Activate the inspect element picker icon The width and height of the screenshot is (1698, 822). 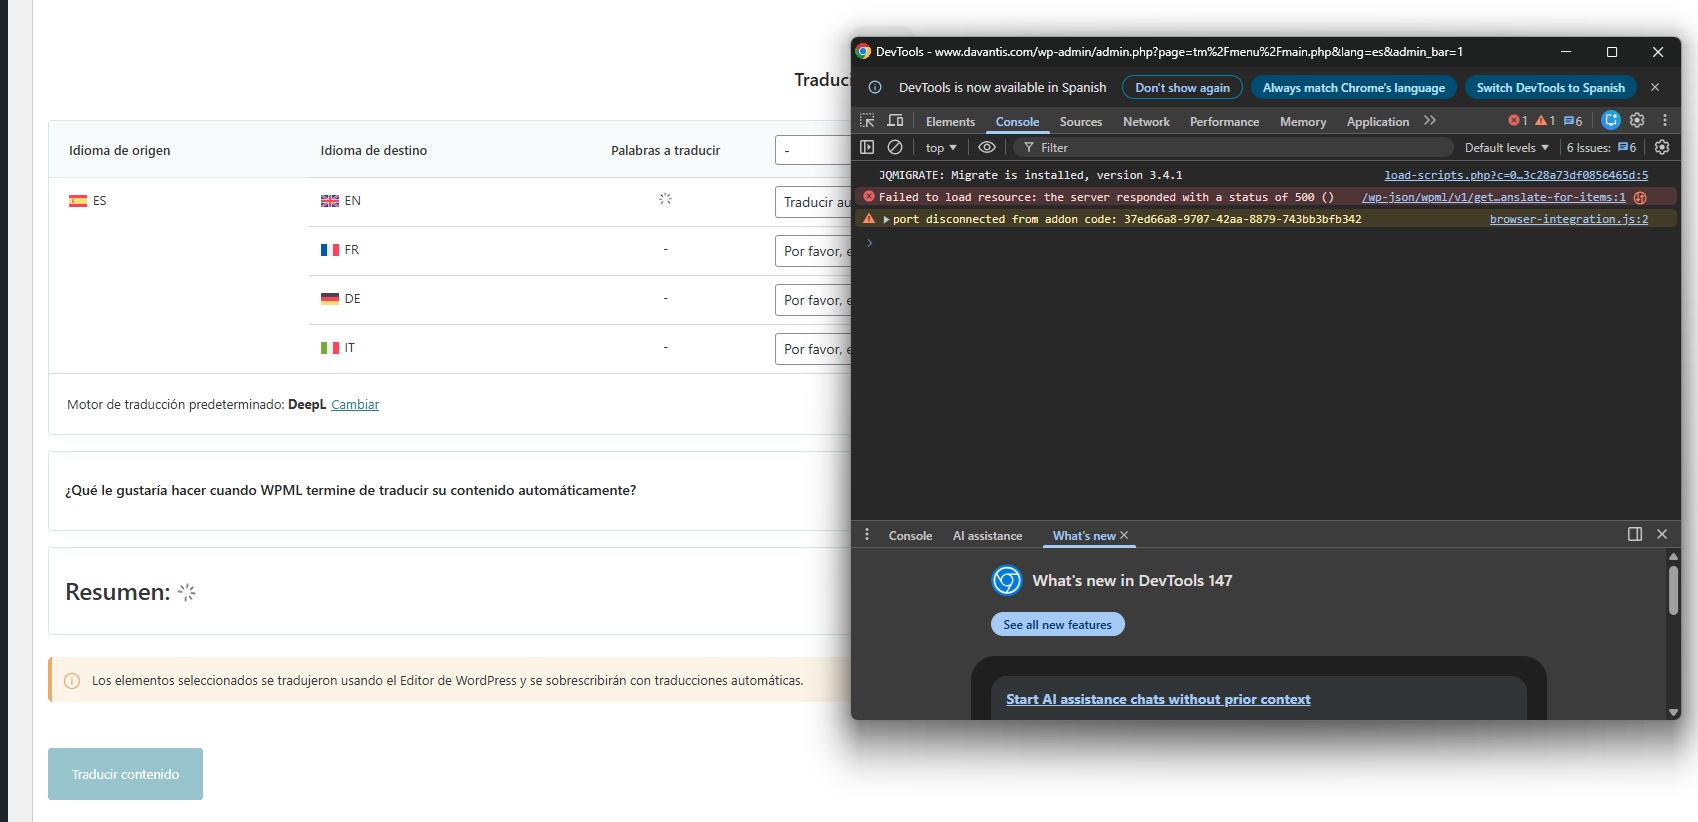tap(867, 121)
